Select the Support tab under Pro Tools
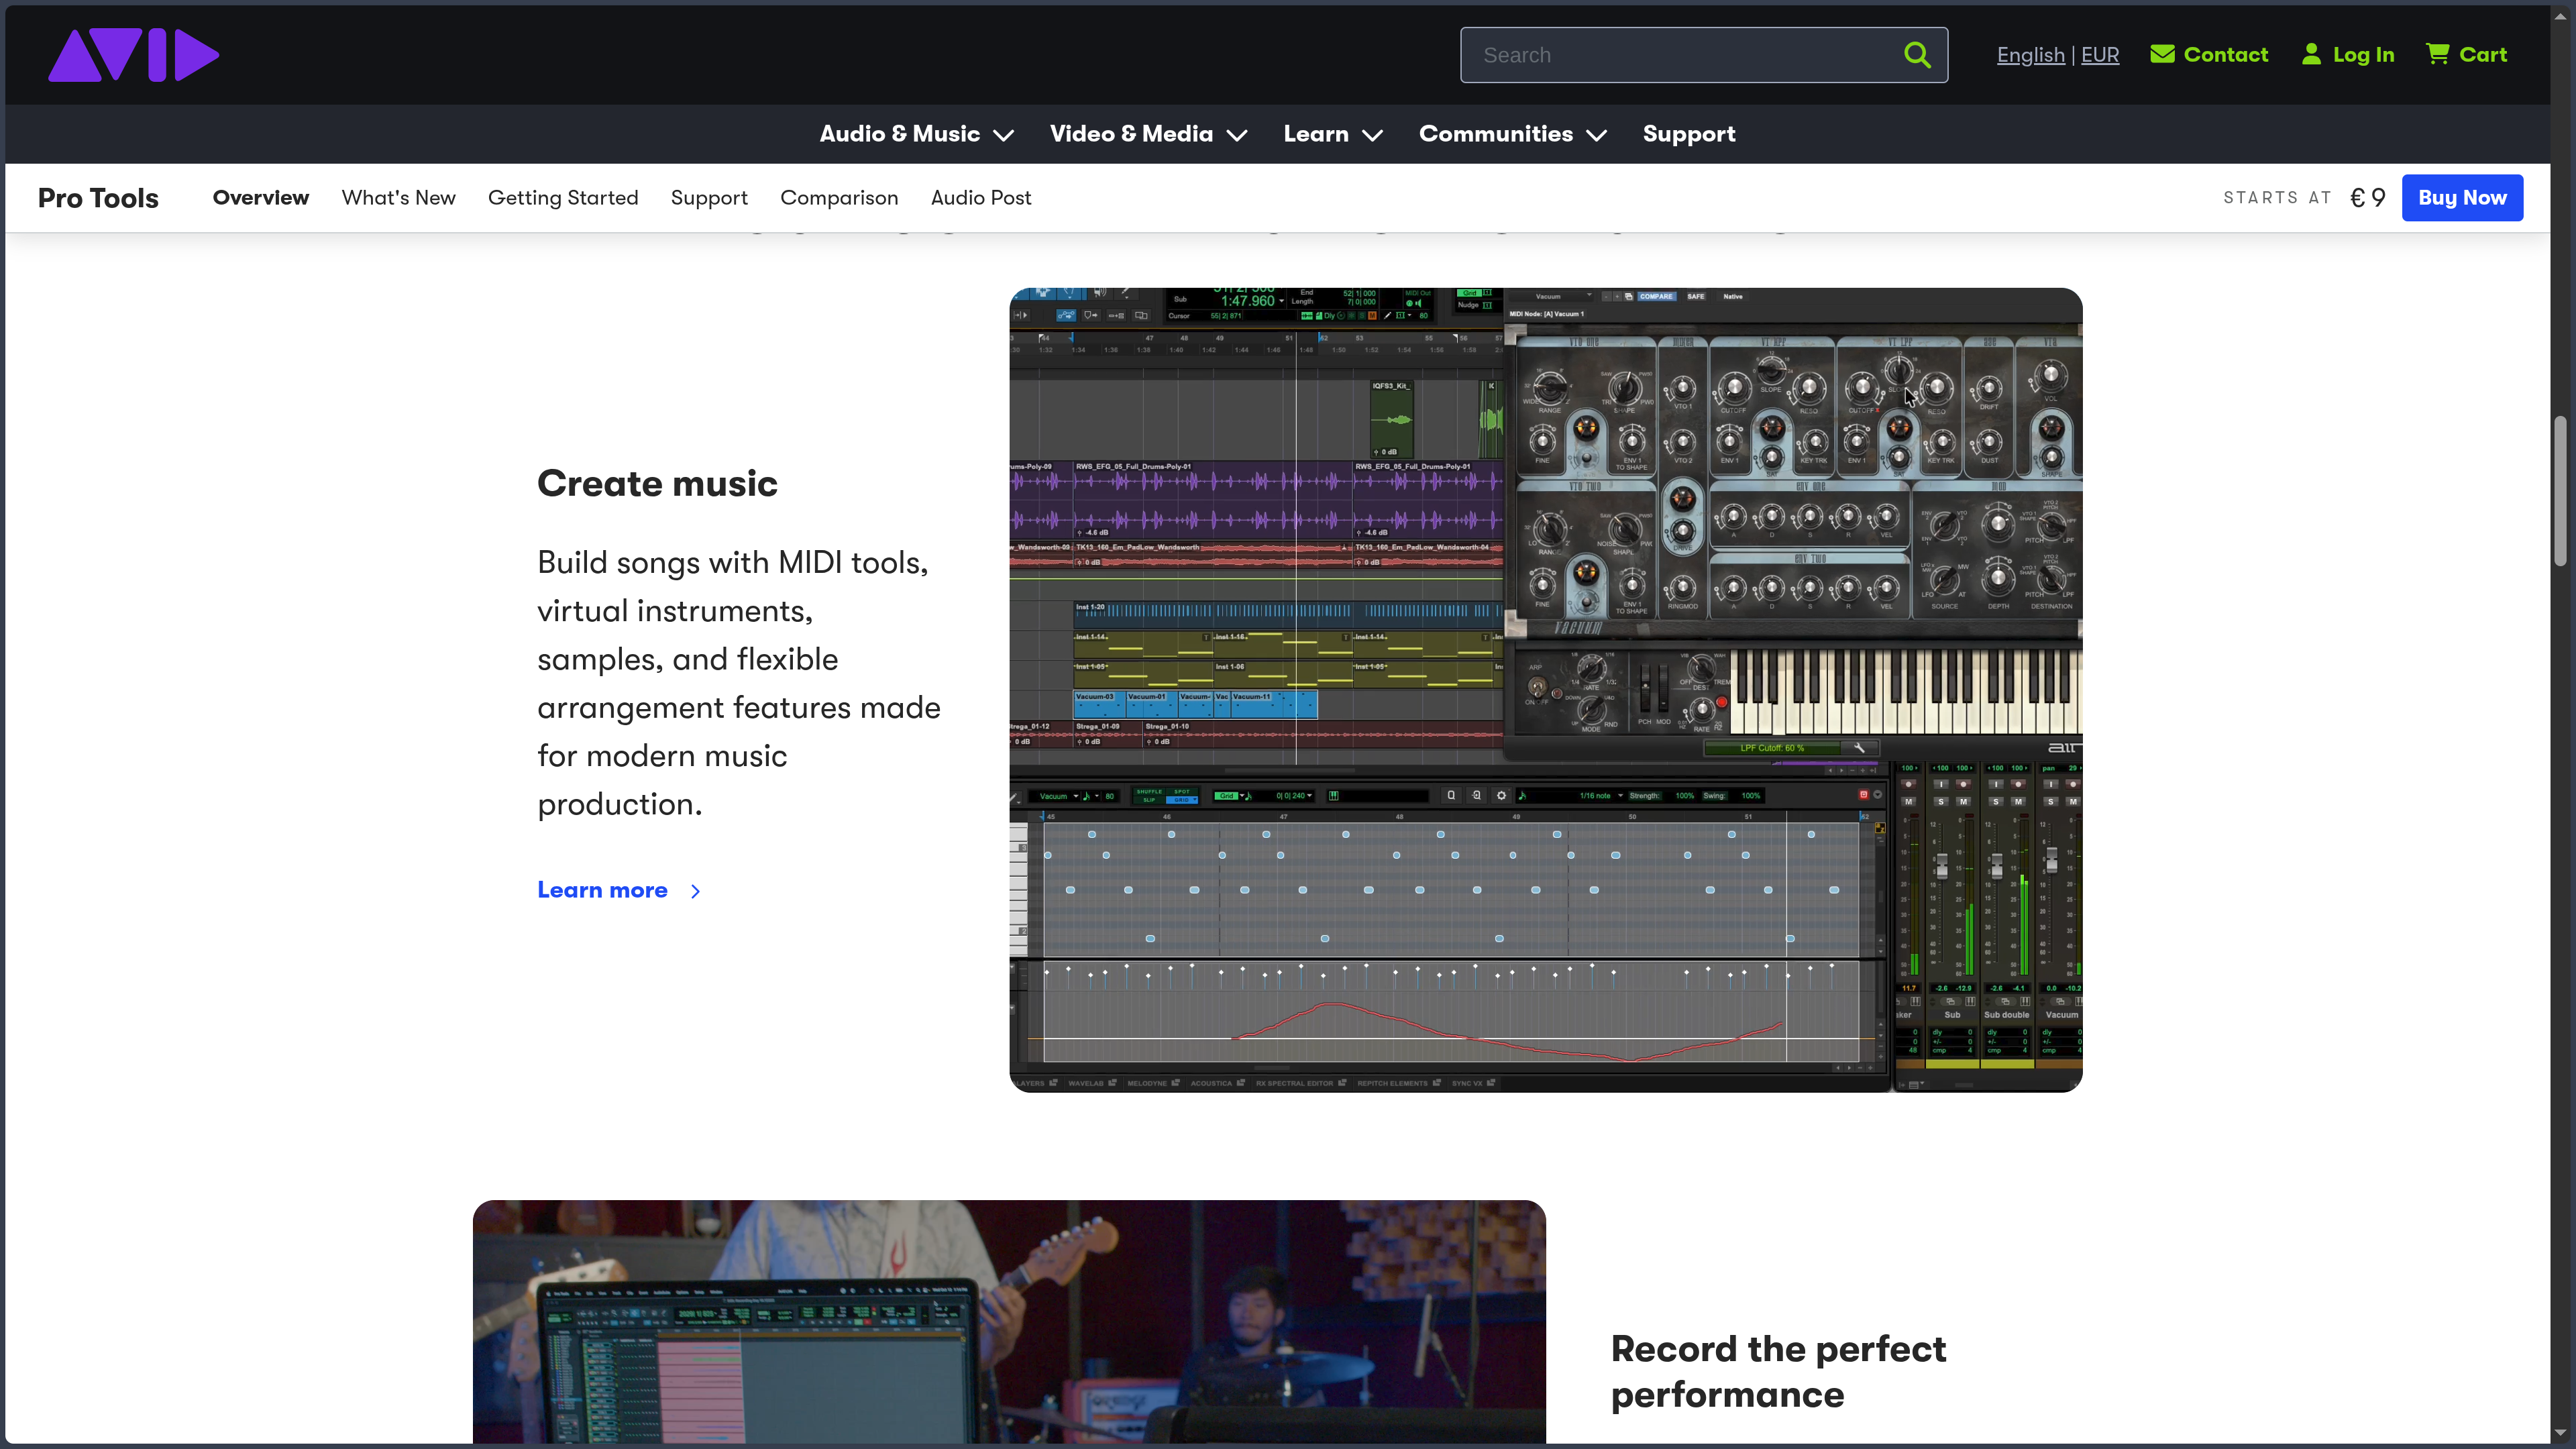2576x1449 pixels. click(x=709, y=198)
